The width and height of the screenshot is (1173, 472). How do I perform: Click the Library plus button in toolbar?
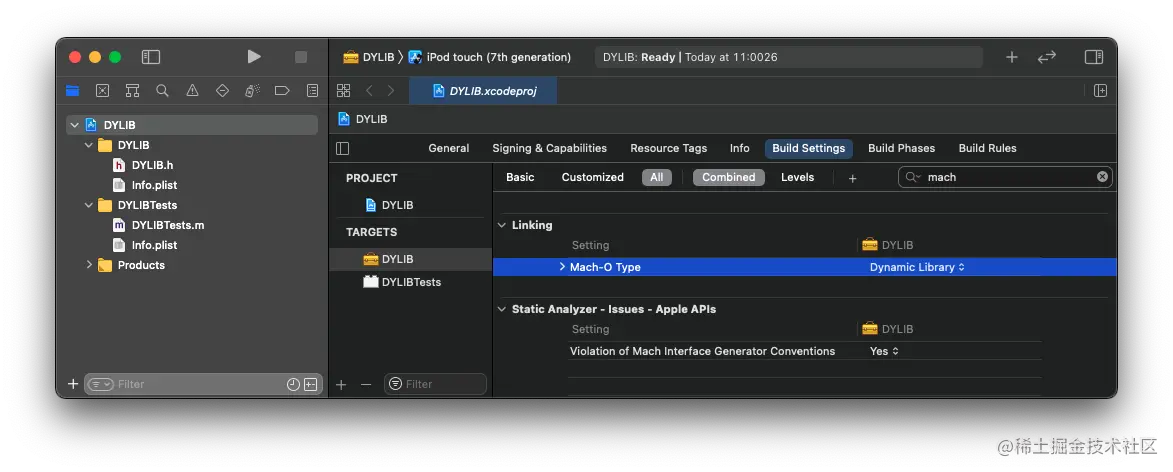(x=1011, y=57)
